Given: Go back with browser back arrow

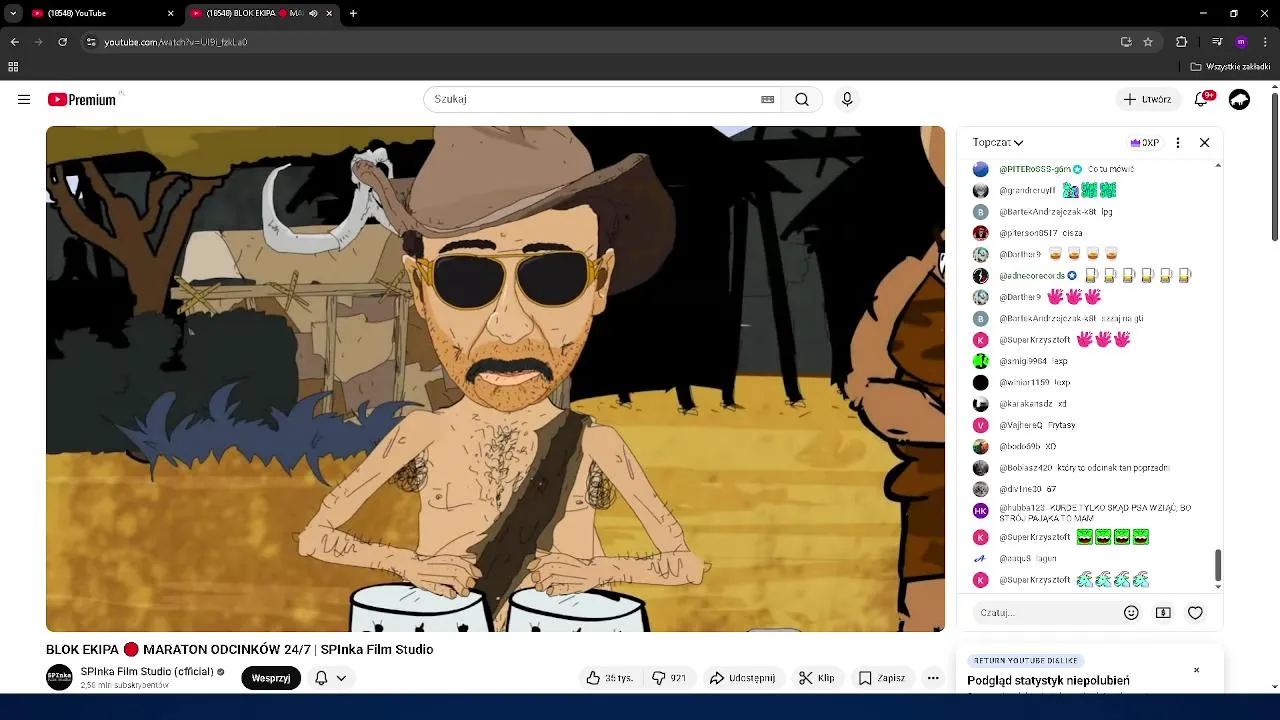Looking at the screenshot, I should (x=14, y=42).
